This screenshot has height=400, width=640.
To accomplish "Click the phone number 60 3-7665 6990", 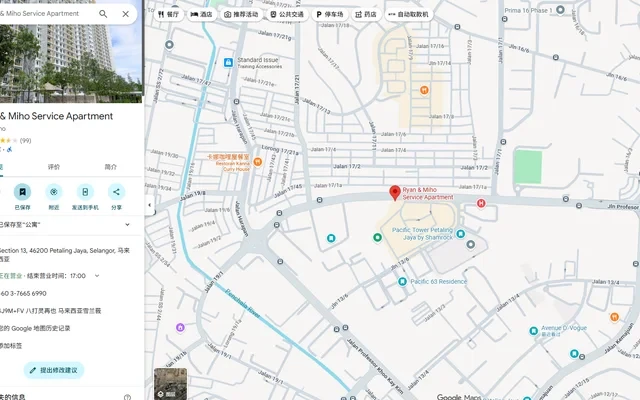I will click(x=23, y=293).
